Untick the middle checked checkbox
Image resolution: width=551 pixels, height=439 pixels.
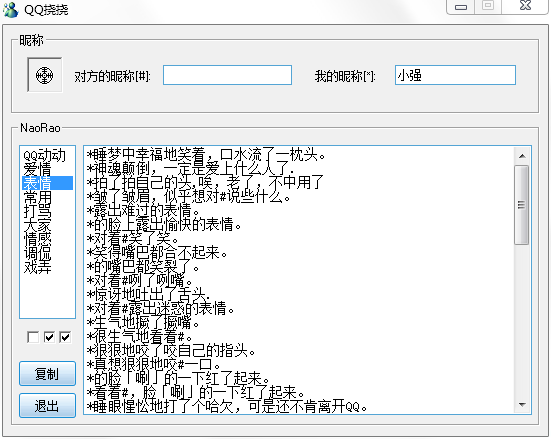tap(49, 337)
